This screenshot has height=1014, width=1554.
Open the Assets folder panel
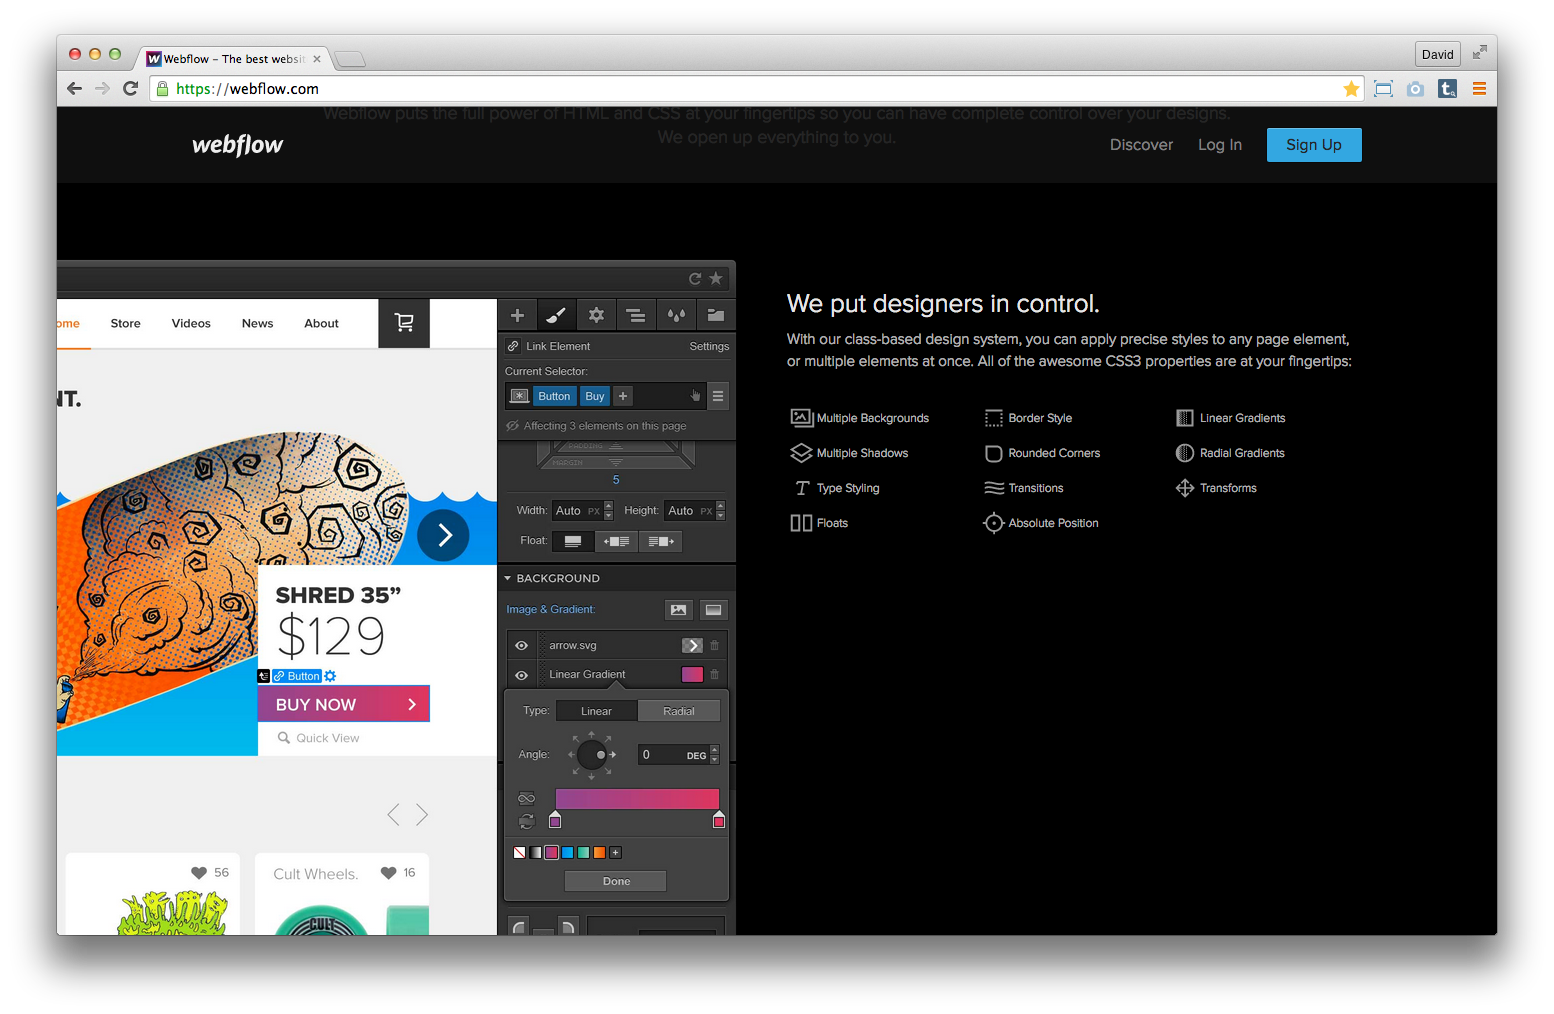(x=716, y=315)
